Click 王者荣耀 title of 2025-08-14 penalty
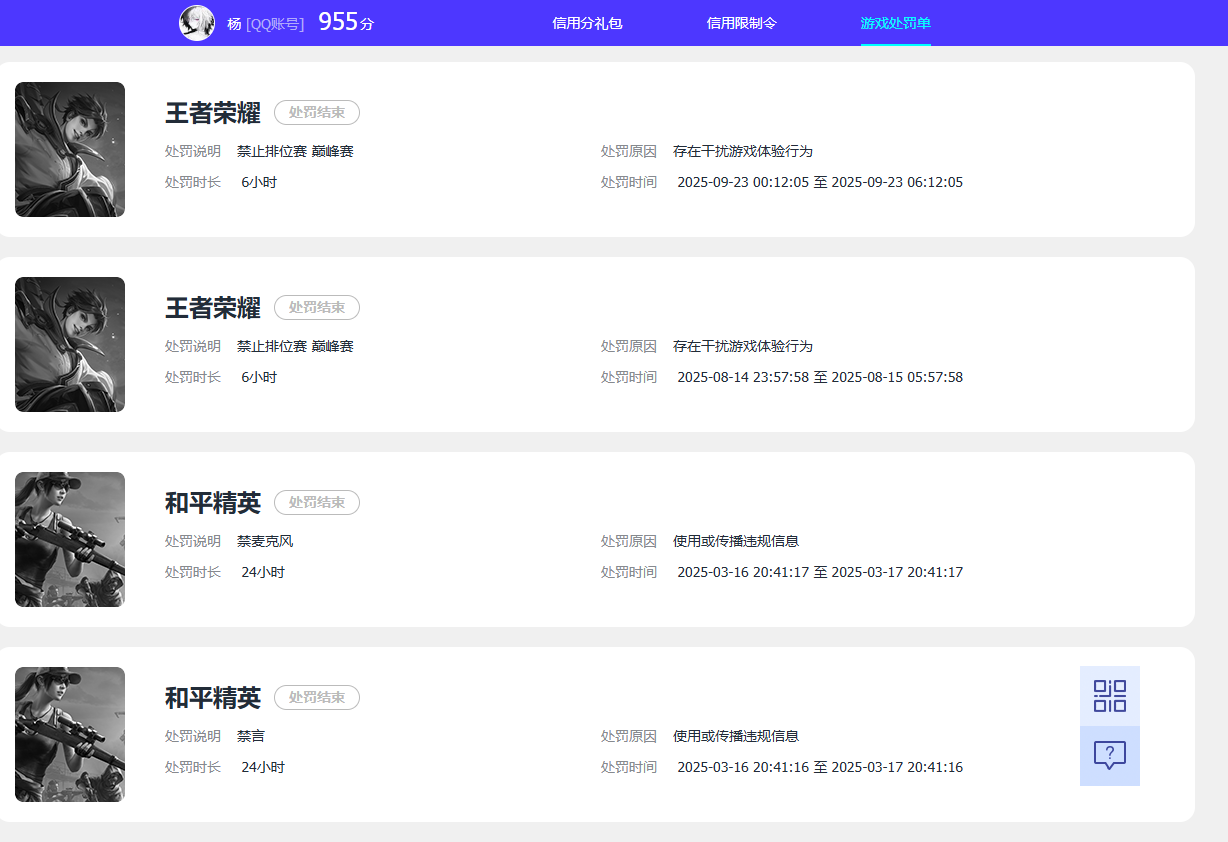The height and width of the screenshot is (842, 1228). [x=213, y=308]
